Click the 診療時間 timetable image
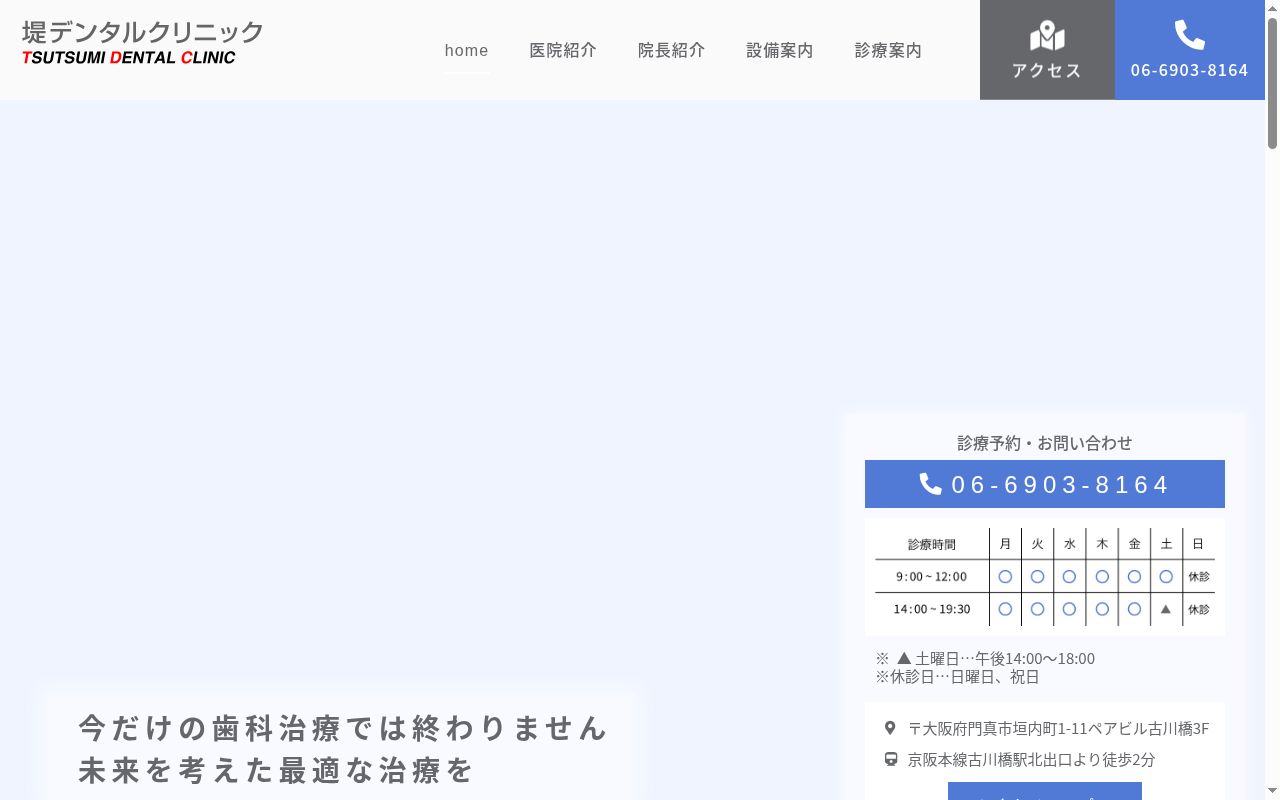 click(1045, 577)
